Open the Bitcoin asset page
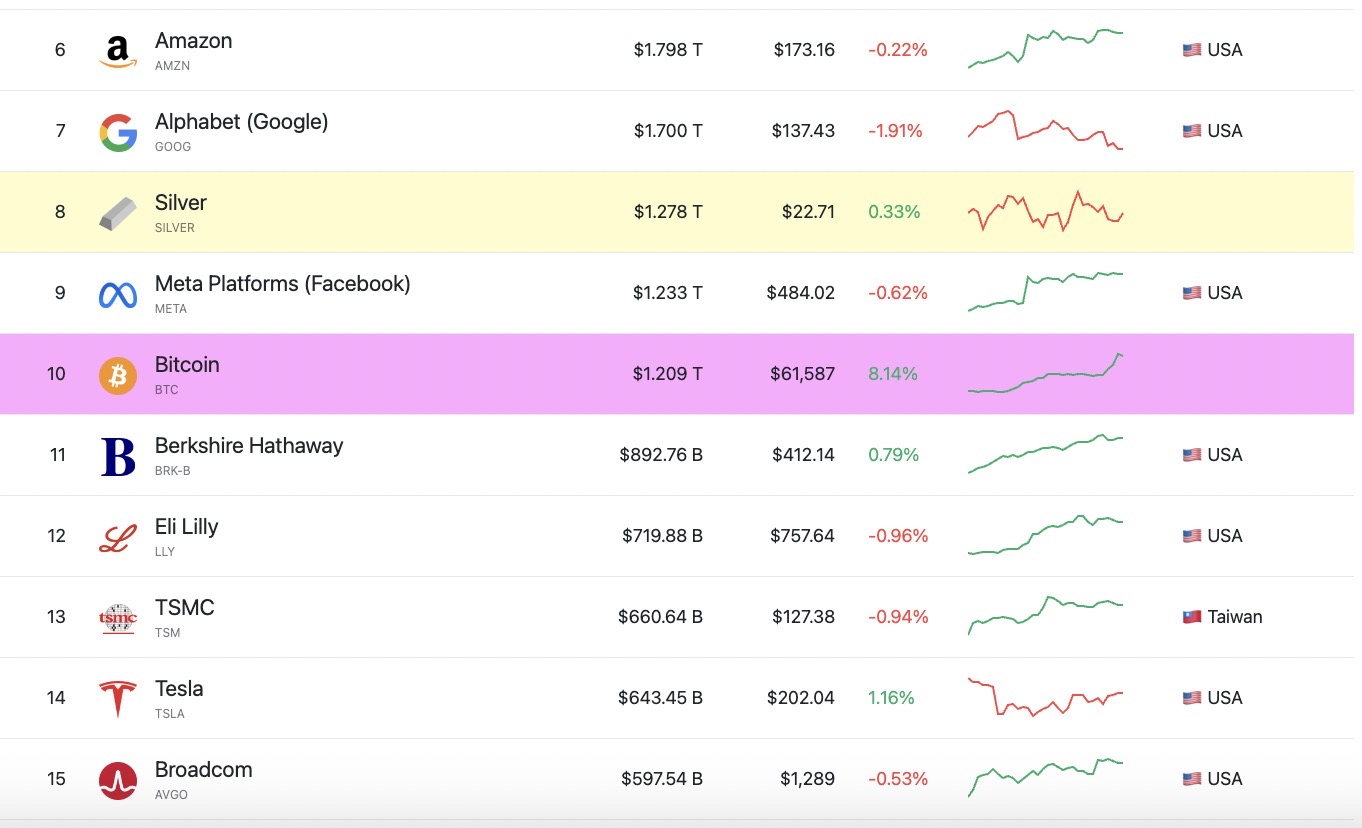Viewport: 1362px width, 828px height. click(x=187, y=365)
